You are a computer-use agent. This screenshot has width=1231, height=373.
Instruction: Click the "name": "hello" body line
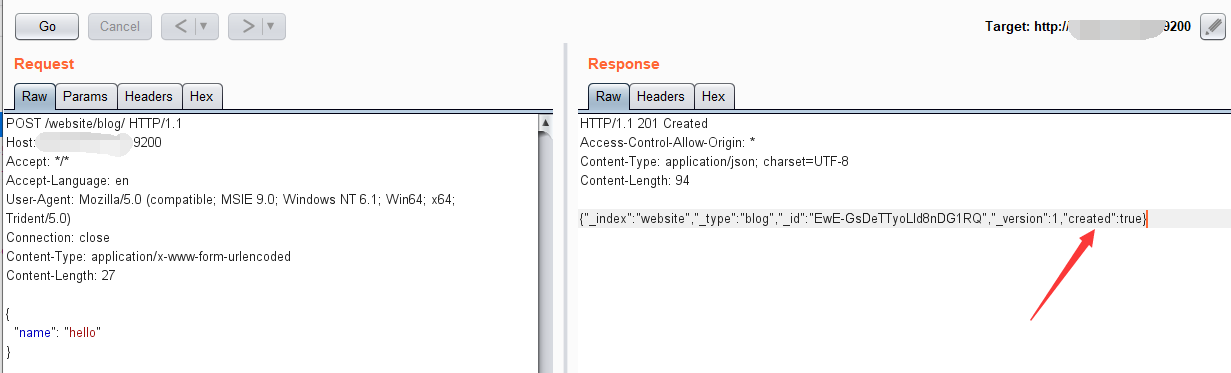[58, 332]
